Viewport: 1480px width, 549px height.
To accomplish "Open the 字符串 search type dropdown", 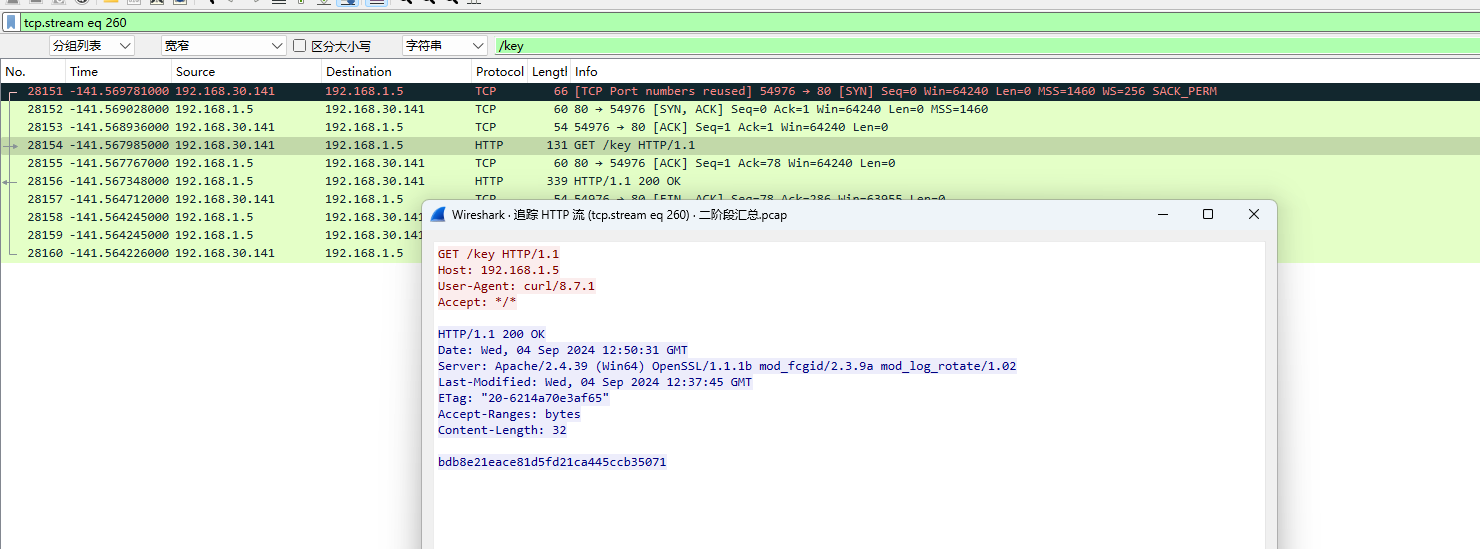I will [x=445, y=46].
